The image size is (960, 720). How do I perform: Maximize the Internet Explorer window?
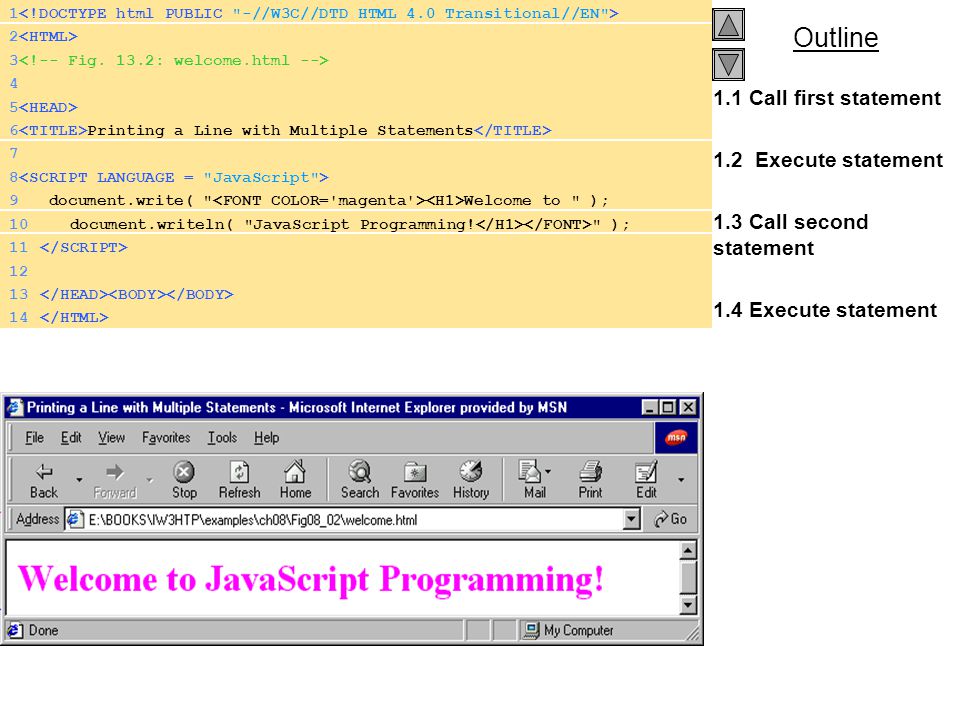669,407
